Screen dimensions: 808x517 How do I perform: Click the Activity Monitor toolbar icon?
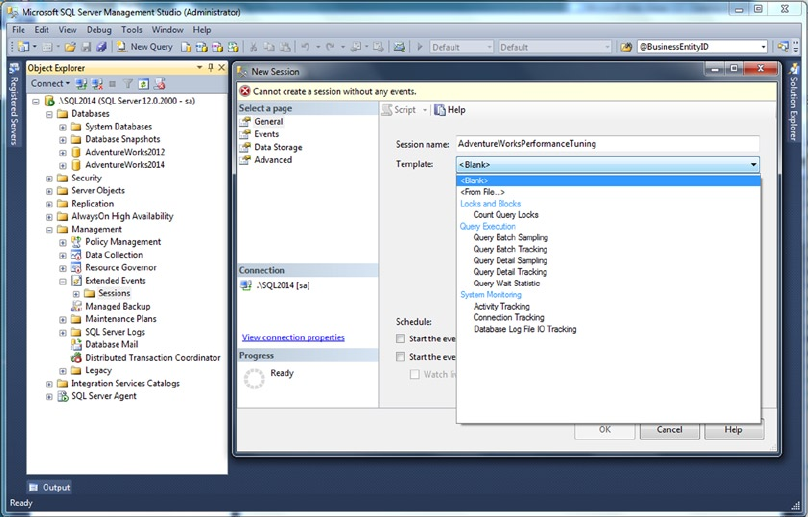(x=399, y=47)
